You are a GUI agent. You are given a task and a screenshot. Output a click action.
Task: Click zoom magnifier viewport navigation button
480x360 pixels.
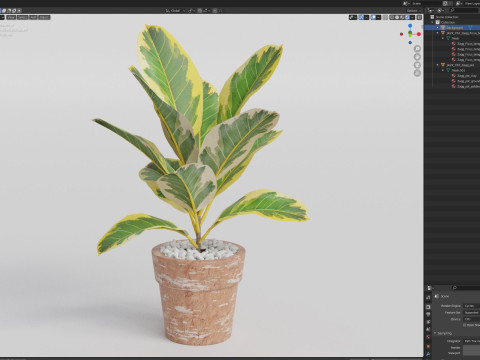[x=417, y=49]
